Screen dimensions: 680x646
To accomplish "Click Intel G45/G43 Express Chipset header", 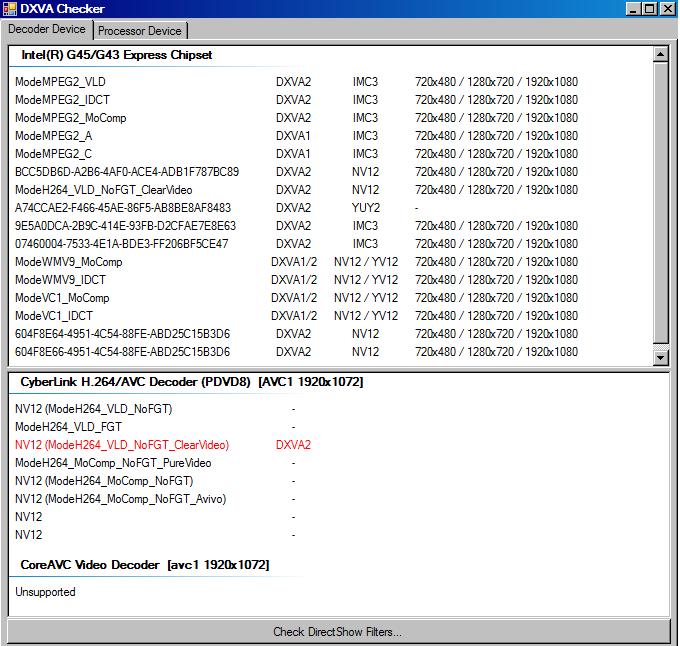I will [x=116, y=55].
